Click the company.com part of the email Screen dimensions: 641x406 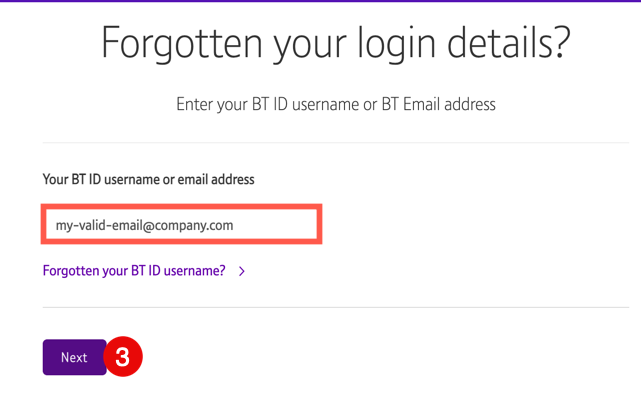pyautogui.click(x=194, y=226)
